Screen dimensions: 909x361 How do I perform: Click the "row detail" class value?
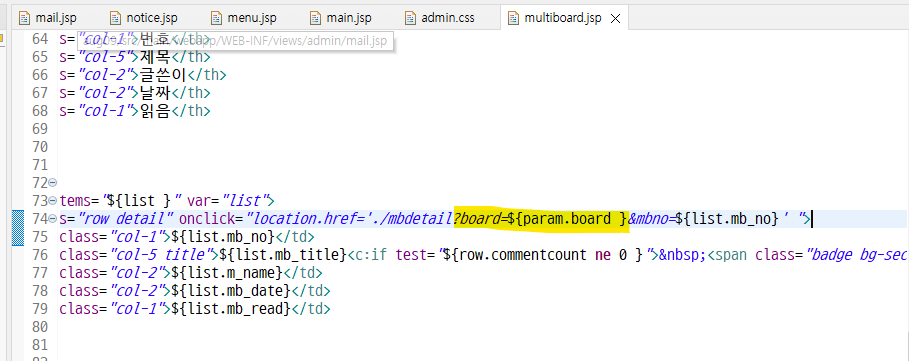[127, 219]
